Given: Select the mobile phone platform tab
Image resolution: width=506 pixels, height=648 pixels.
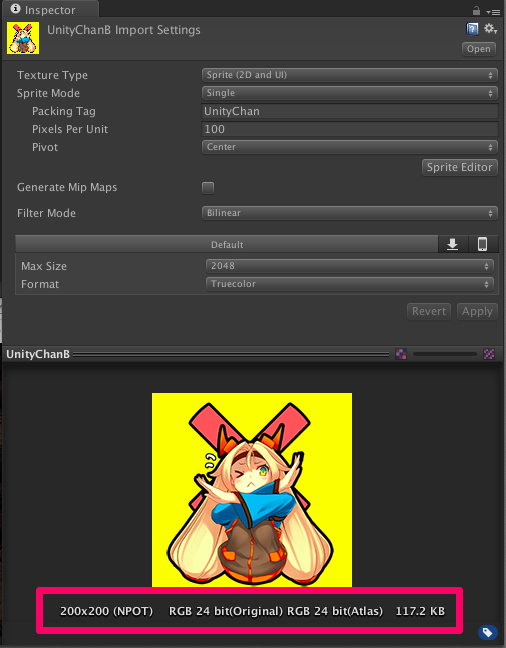Looking at the screenshot, I should [483, 244].
